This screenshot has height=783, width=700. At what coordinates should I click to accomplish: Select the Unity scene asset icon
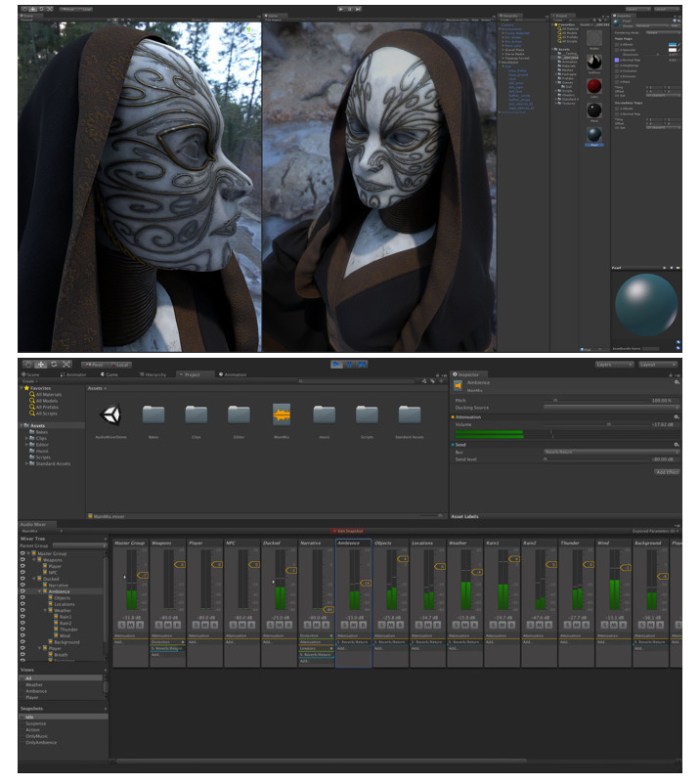click(x=110, y=414)
